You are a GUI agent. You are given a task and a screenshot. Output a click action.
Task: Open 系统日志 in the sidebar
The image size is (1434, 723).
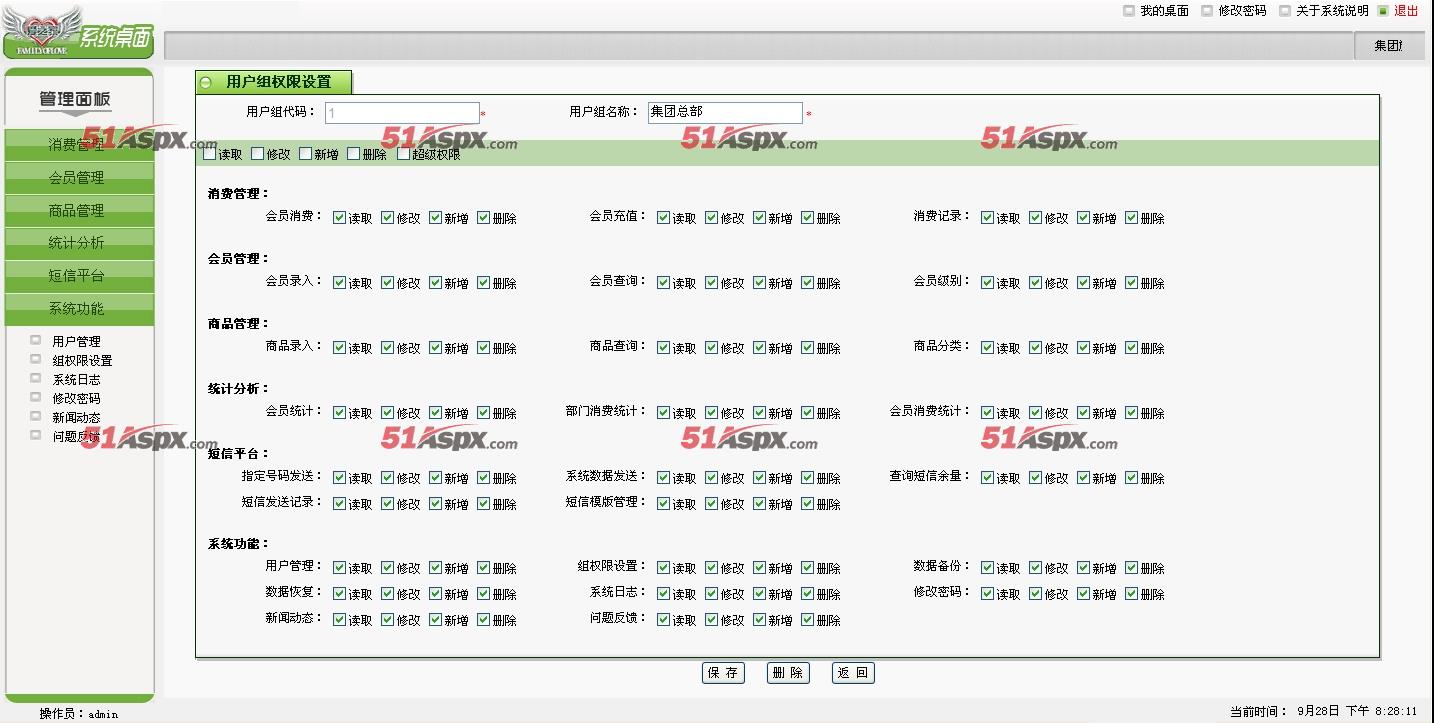click(76, 379)
